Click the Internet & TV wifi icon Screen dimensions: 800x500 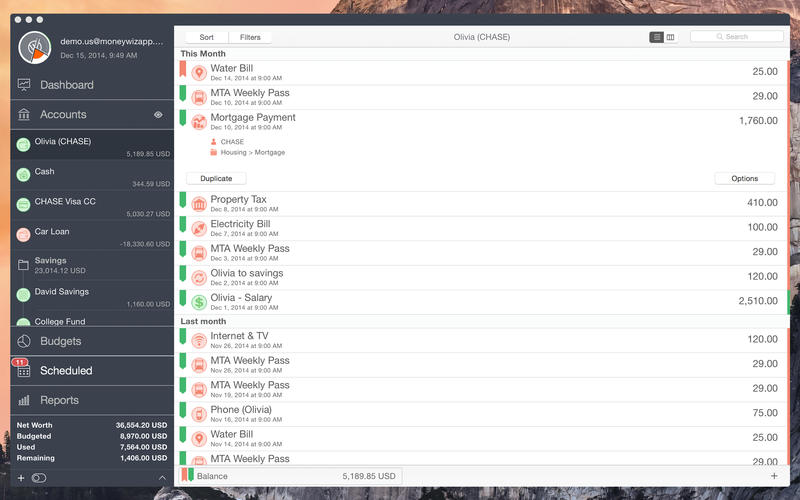[199, 340]
